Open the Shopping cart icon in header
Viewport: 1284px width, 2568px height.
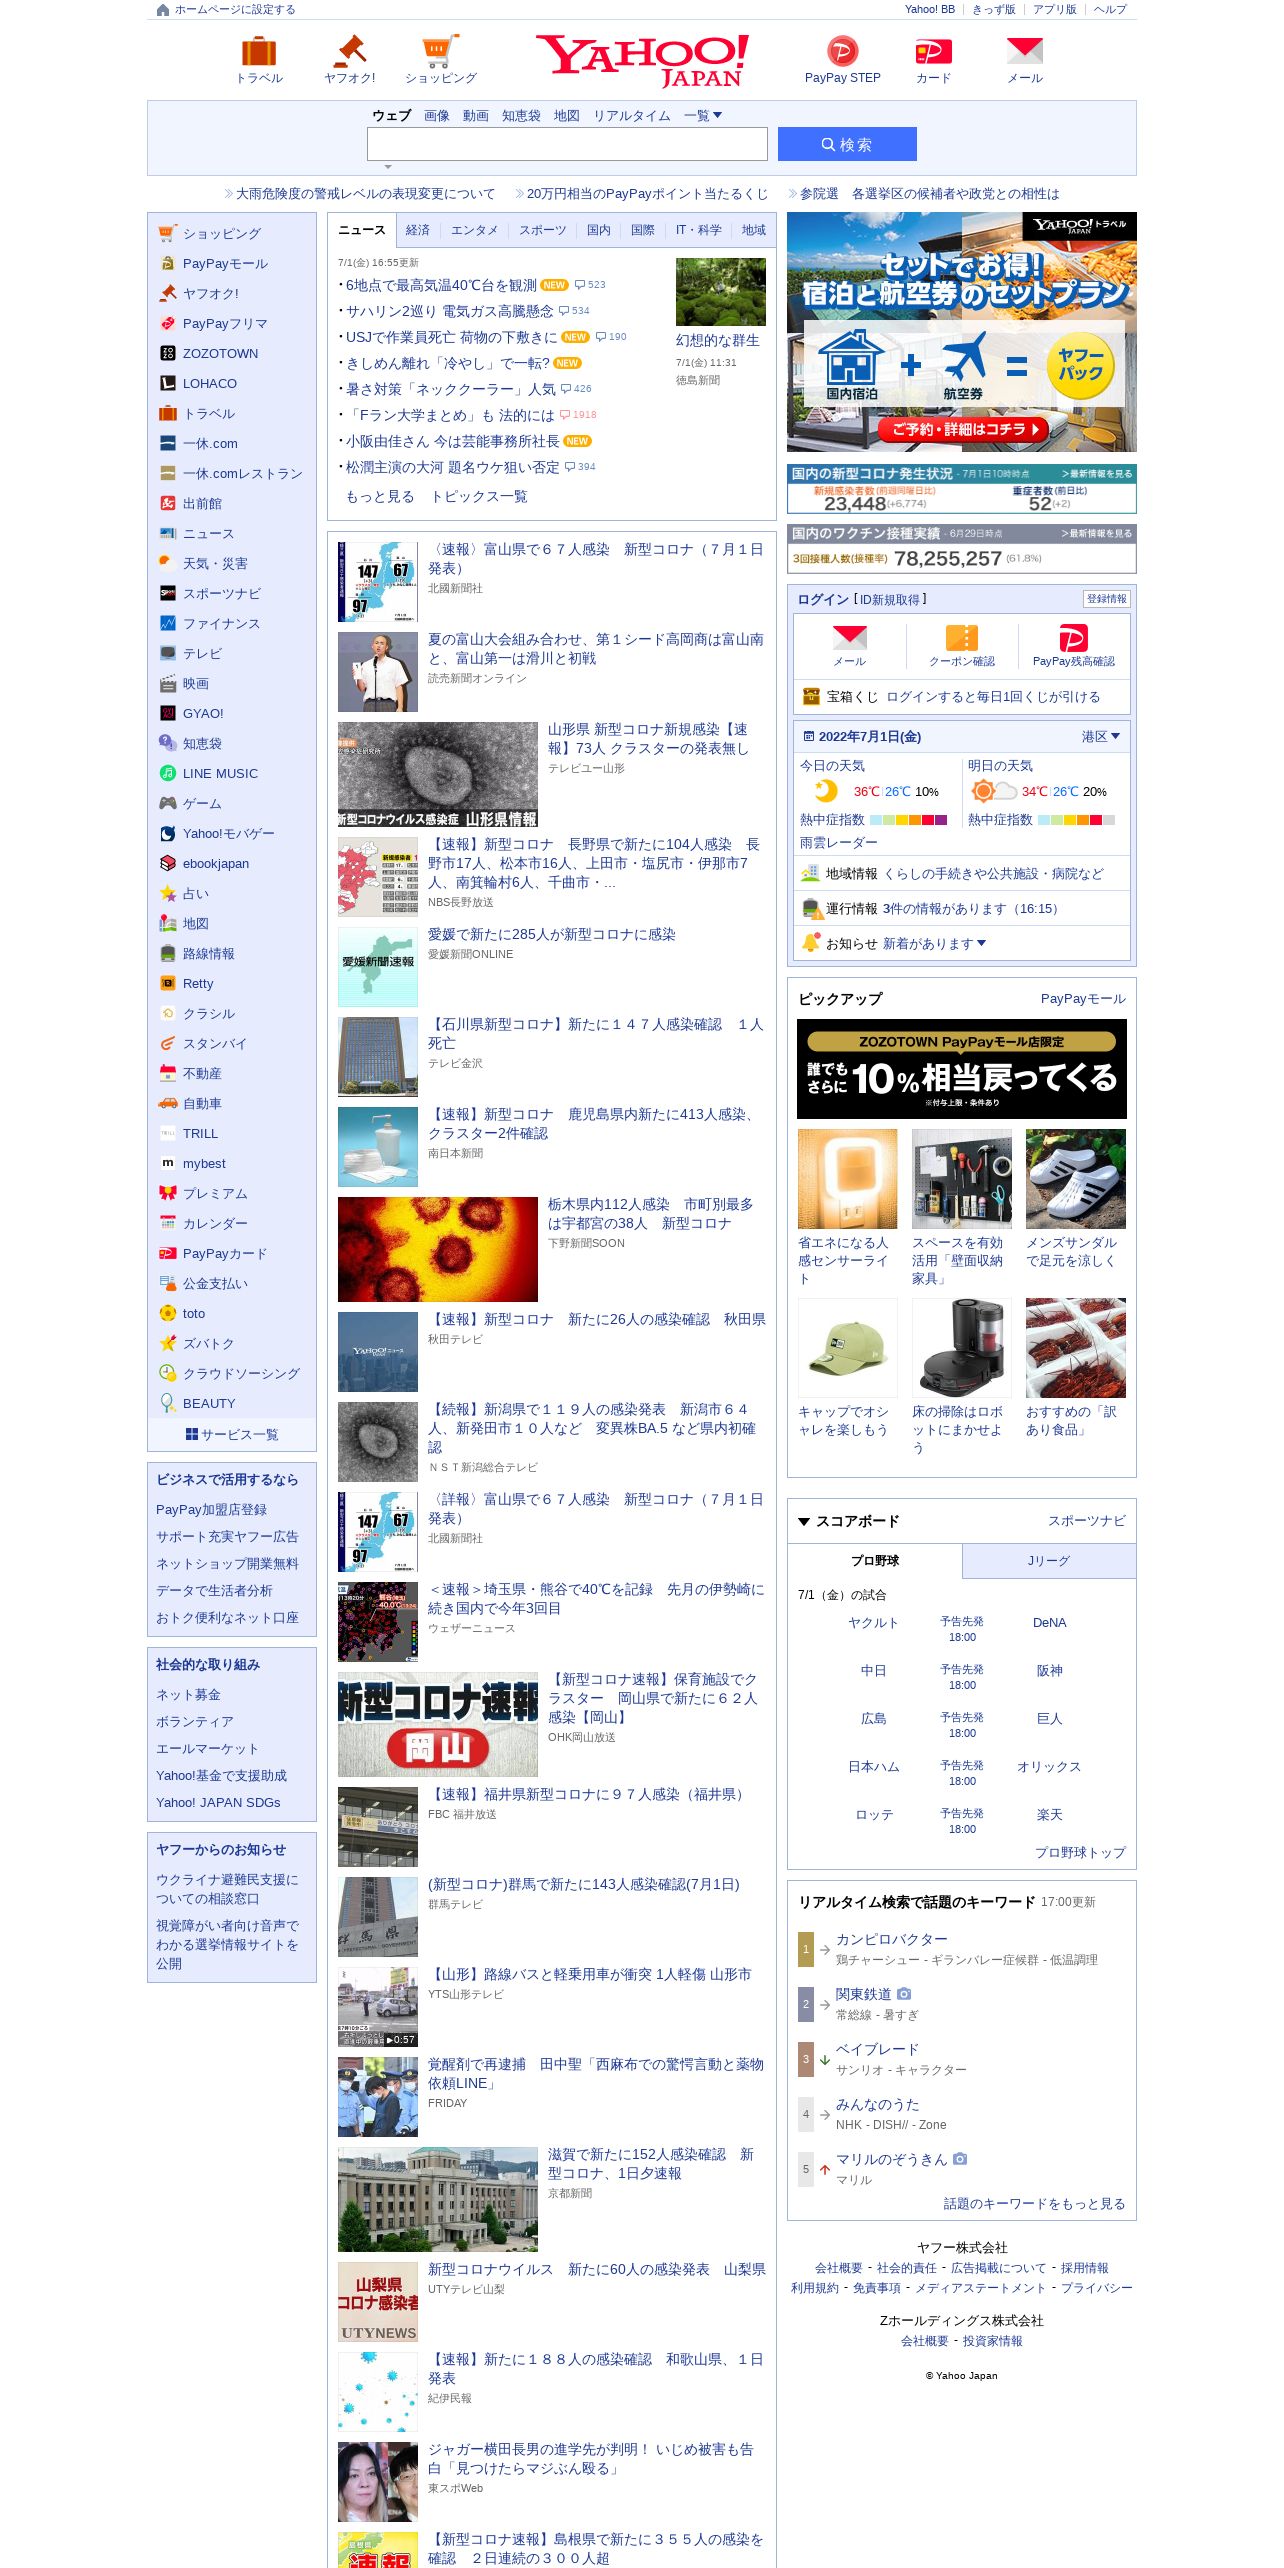pyautogui.click(x=440, y=51)
